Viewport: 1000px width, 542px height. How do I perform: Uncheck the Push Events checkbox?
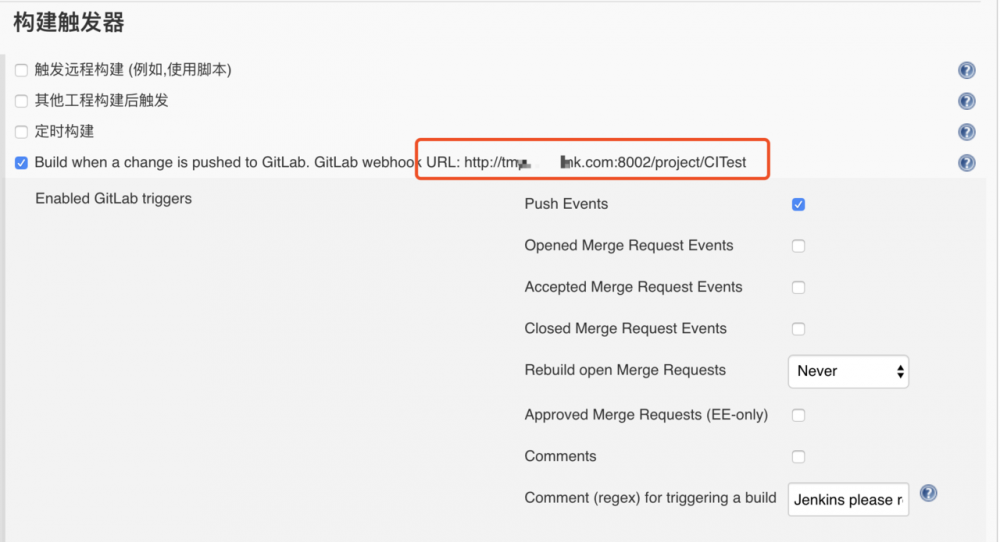click(798, 204)
